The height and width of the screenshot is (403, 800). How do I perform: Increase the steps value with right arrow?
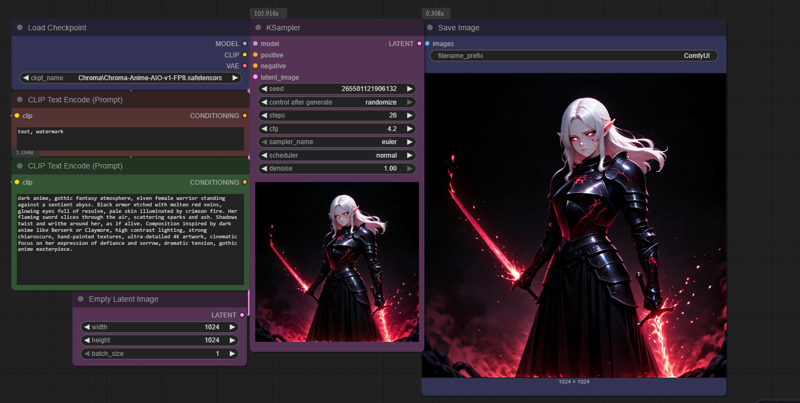tap(409, 115)
